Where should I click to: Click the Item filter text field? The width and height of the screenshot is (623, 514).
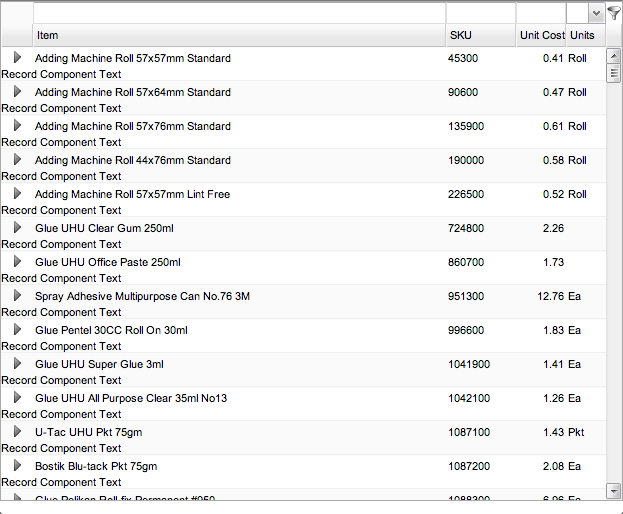[238, 13]
